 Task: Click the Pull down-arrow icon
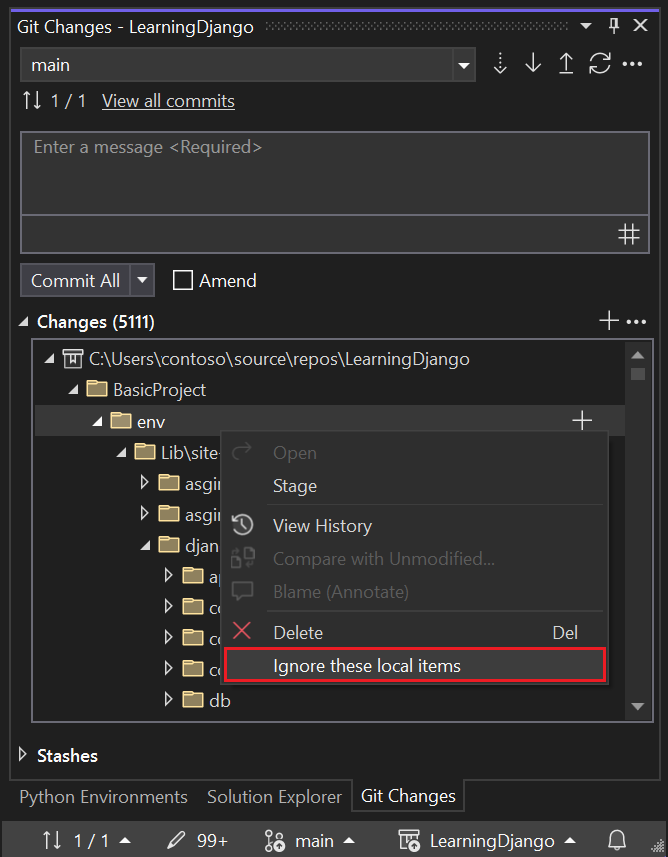[x=533, y=64]
